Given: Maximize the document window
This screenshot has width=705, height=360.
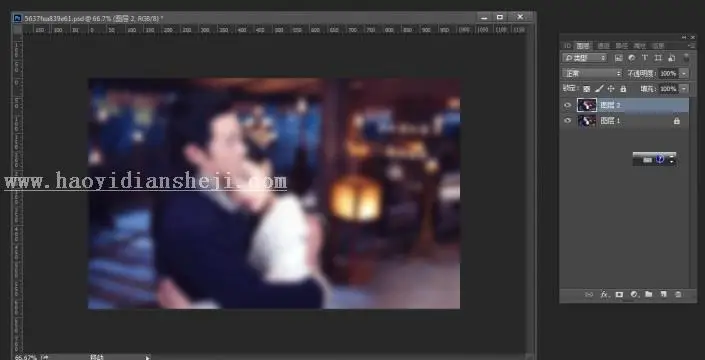Looking at the screenshot, I should pos(500,17).
